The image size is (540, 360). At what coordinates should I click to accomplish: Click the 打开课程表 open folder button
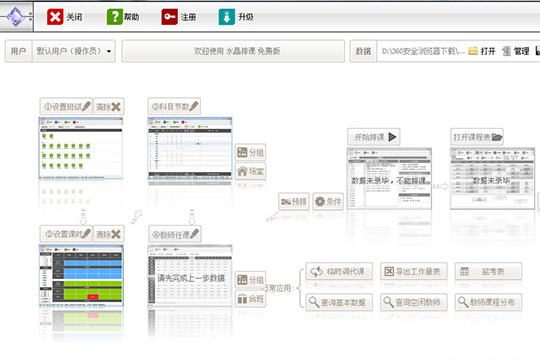(x=477, y=137)
